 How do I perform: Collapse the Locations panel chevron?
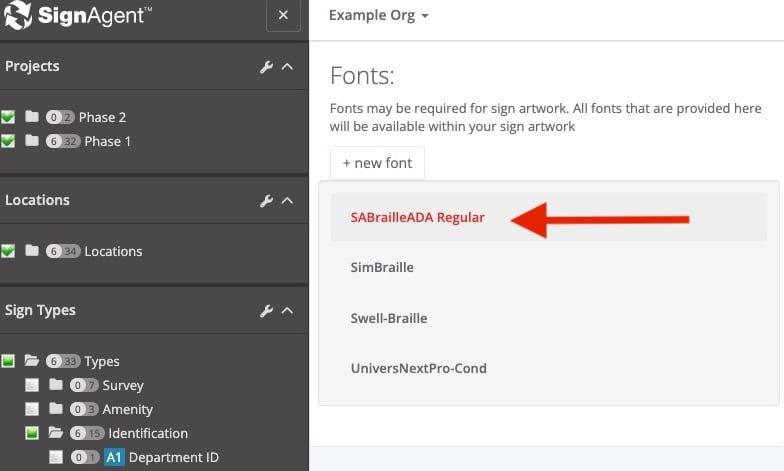click(287, 201)
